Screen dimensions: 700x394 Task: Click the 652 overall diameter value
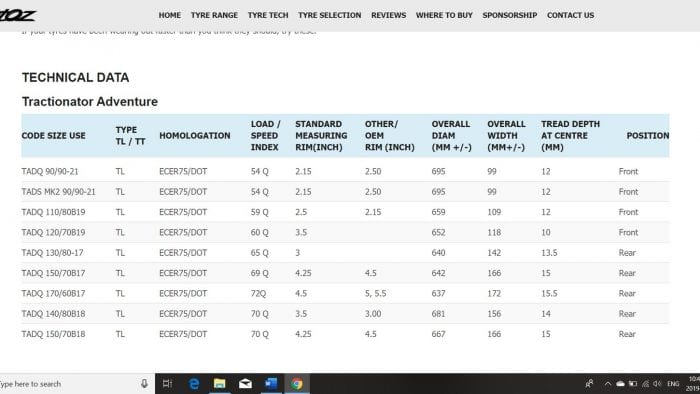[x=438, y=232]
